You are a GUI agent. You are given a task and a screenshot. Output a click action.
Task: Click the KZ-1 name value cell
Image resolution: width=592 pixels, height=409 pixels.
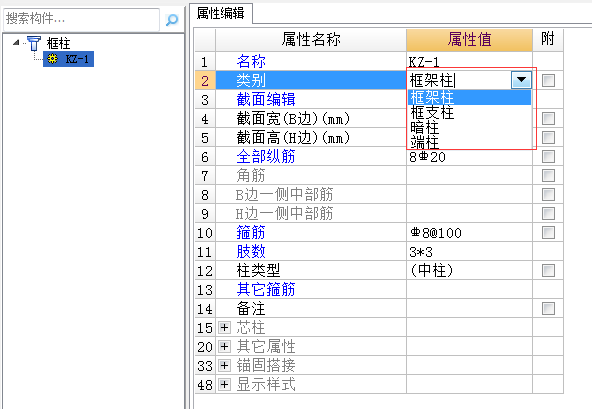469,61
